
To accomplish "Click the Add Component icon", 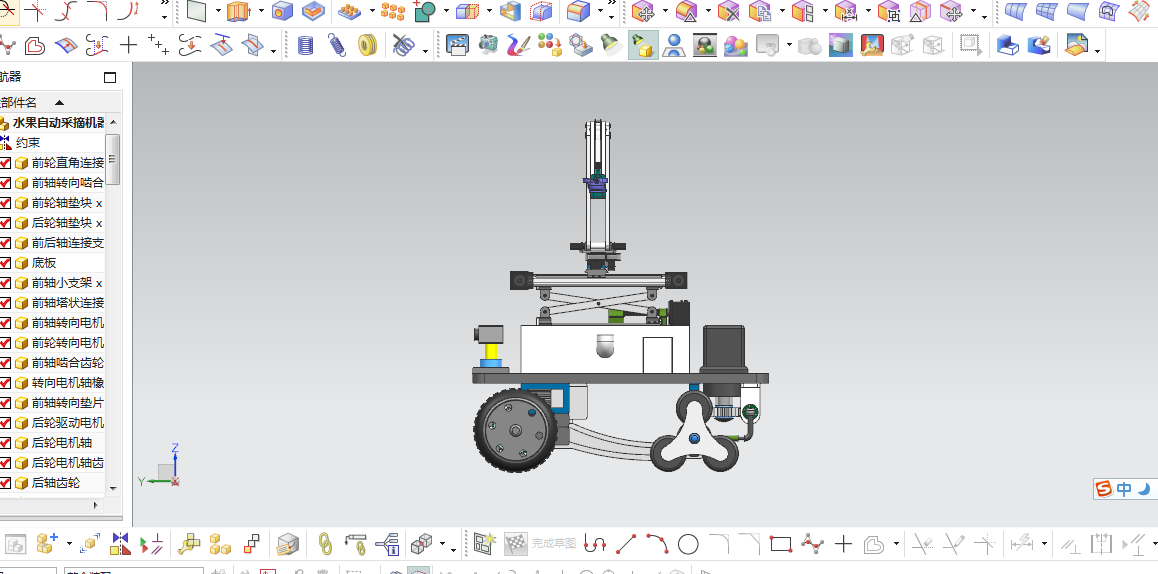I will [x=47, y=545].
